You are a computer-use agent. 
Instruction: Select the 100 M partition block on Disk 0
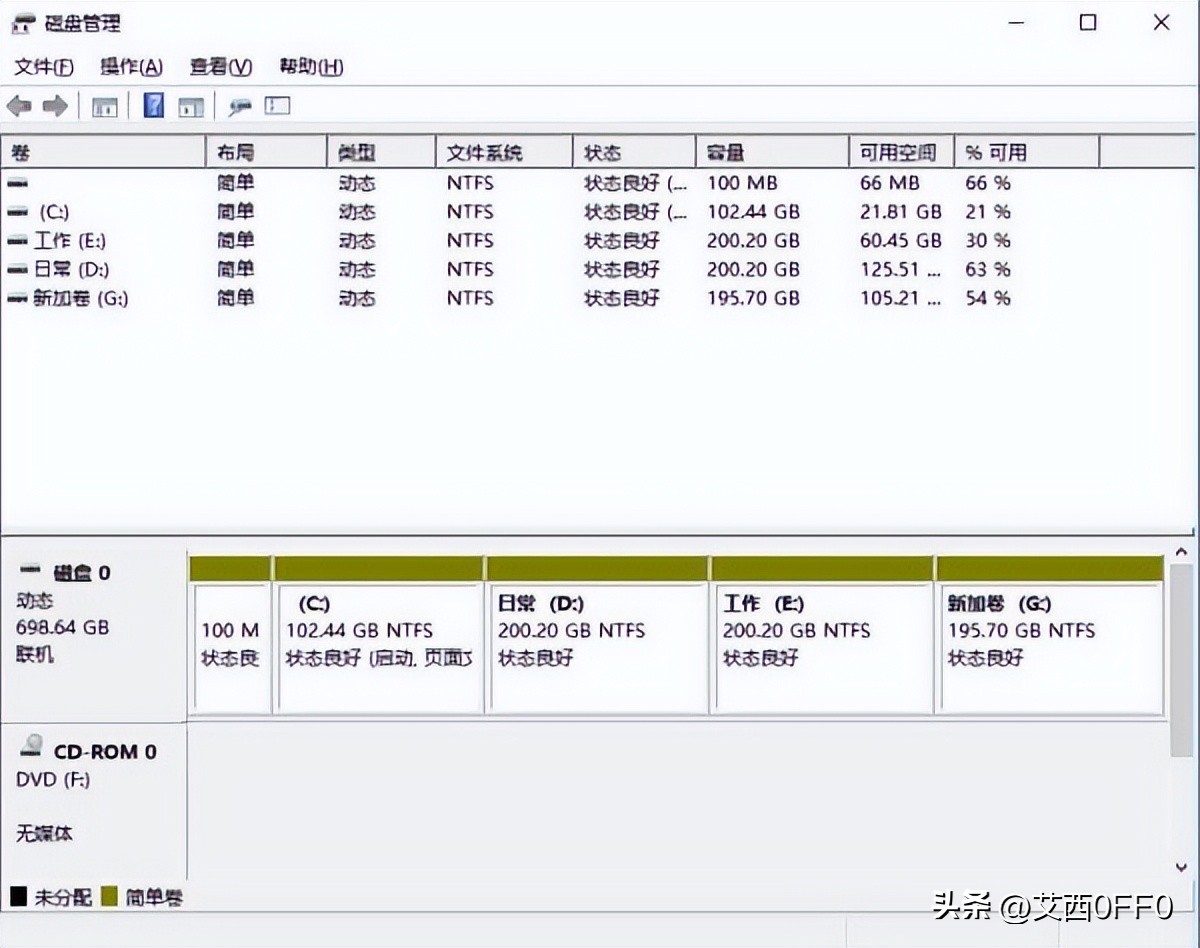tap(231, 636)
